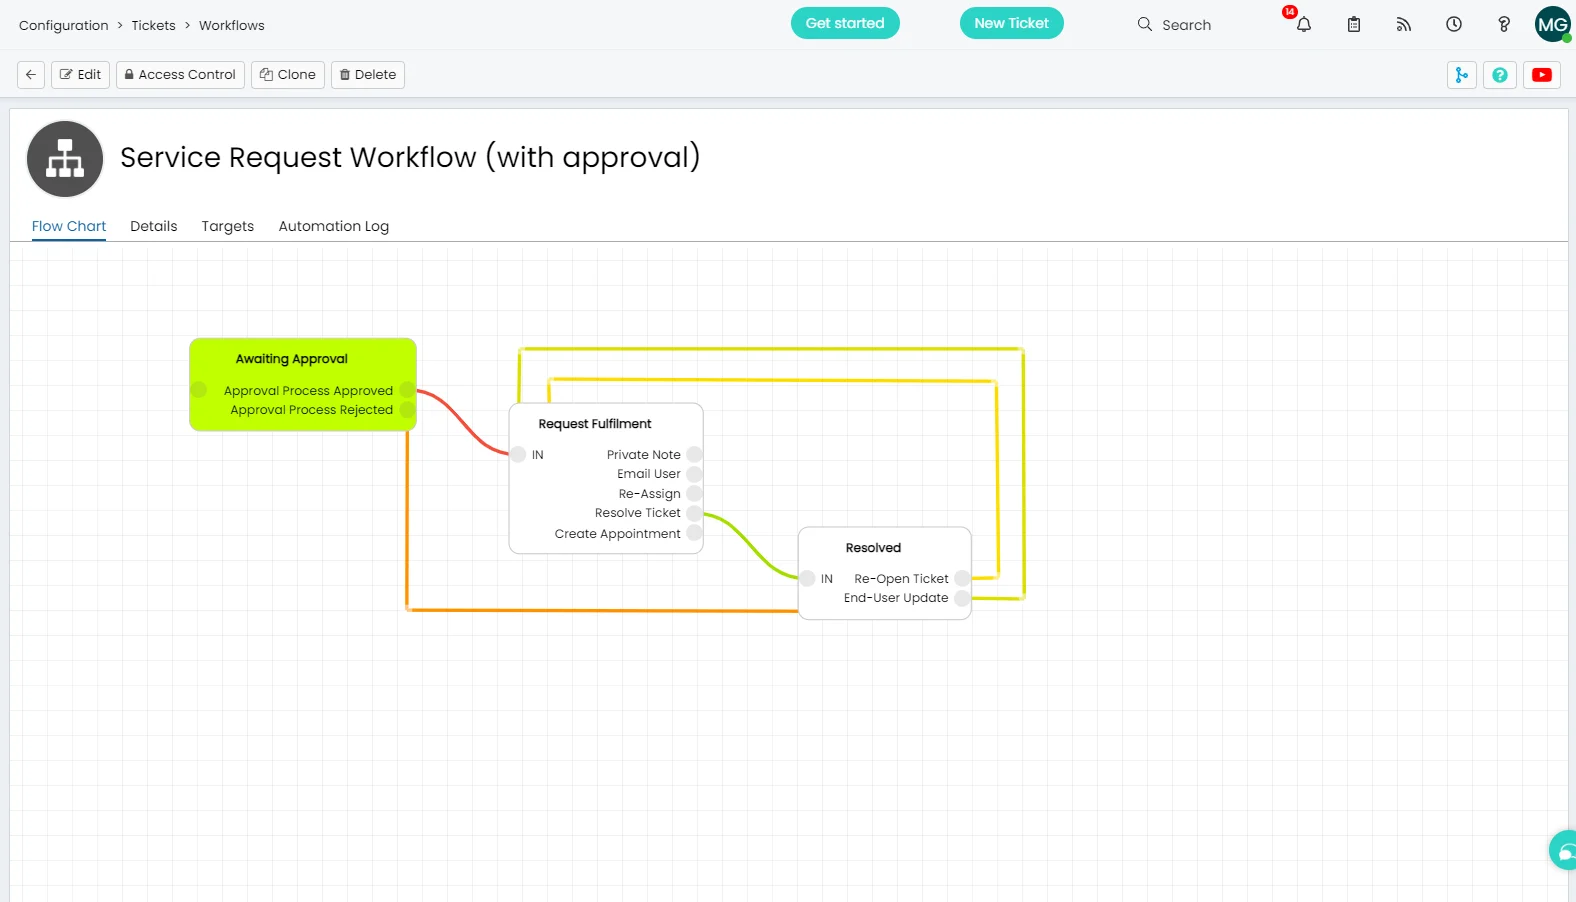The image size is (1576, 902).
Task: Open the YouTube video button
Action: (1542, 75)
